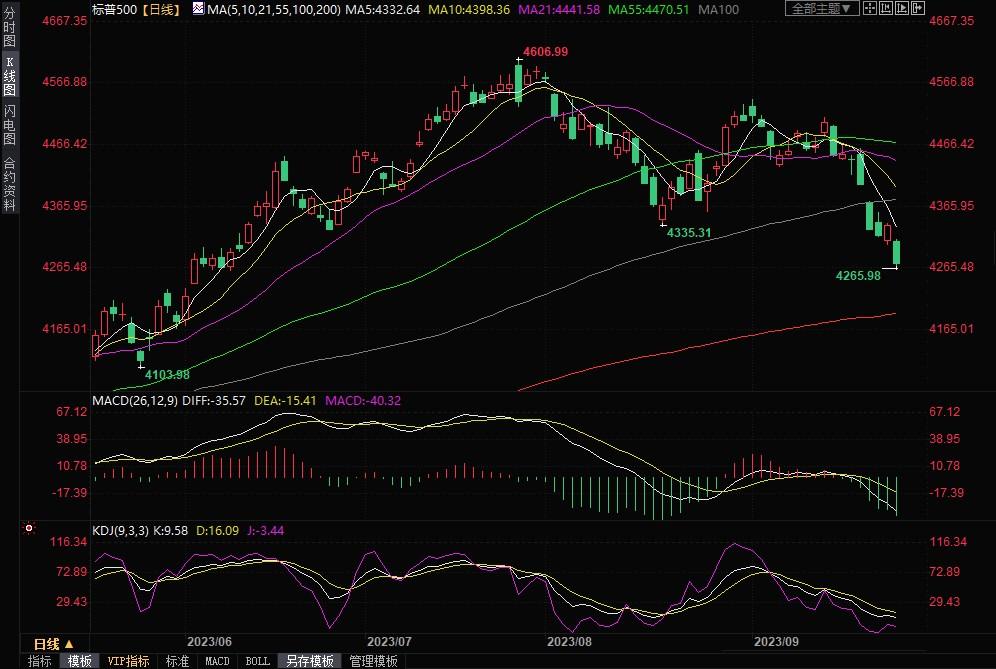Select the K线图 candlestick chart tab
Image resolution: width=996 pixels, height=669 pixels.
9,76
